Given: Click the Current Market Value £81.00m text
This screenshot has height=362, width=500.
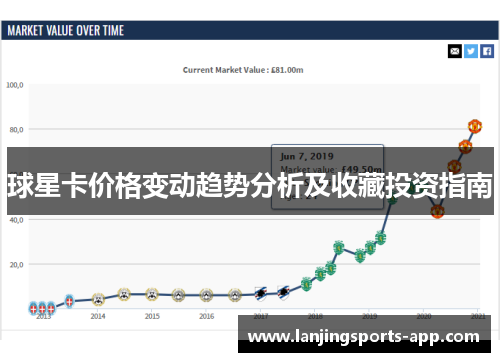Looking at the screenshot, I should pyautogui.click(x=243, y=70).
